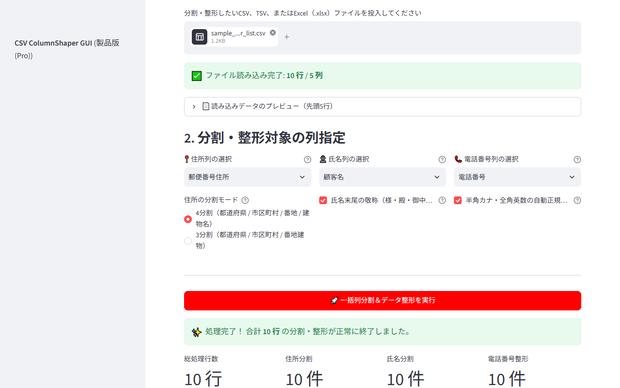Screen dimensions: 620x388
Task: Open help tooltip for 住所列の選択
Action: 307,159
